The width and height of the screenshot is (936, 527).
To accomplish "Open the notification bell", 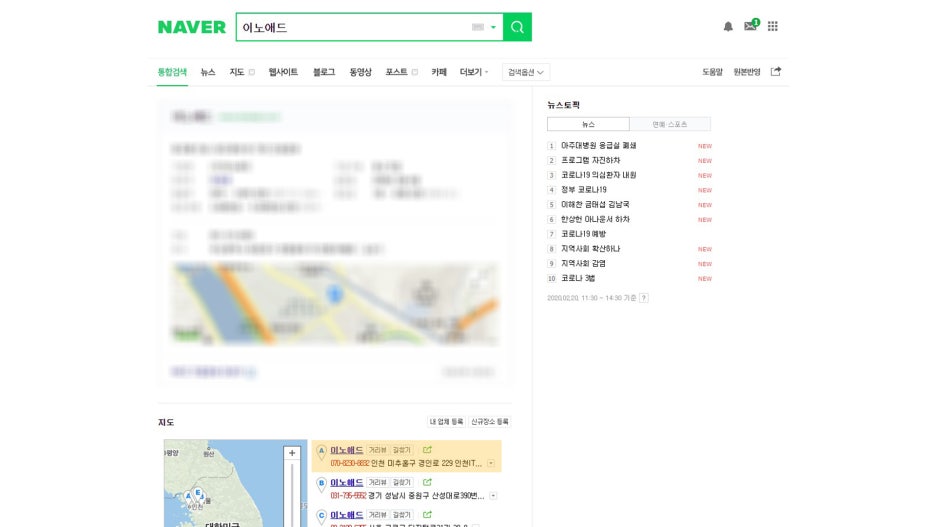I will click(x=728, y=26).
